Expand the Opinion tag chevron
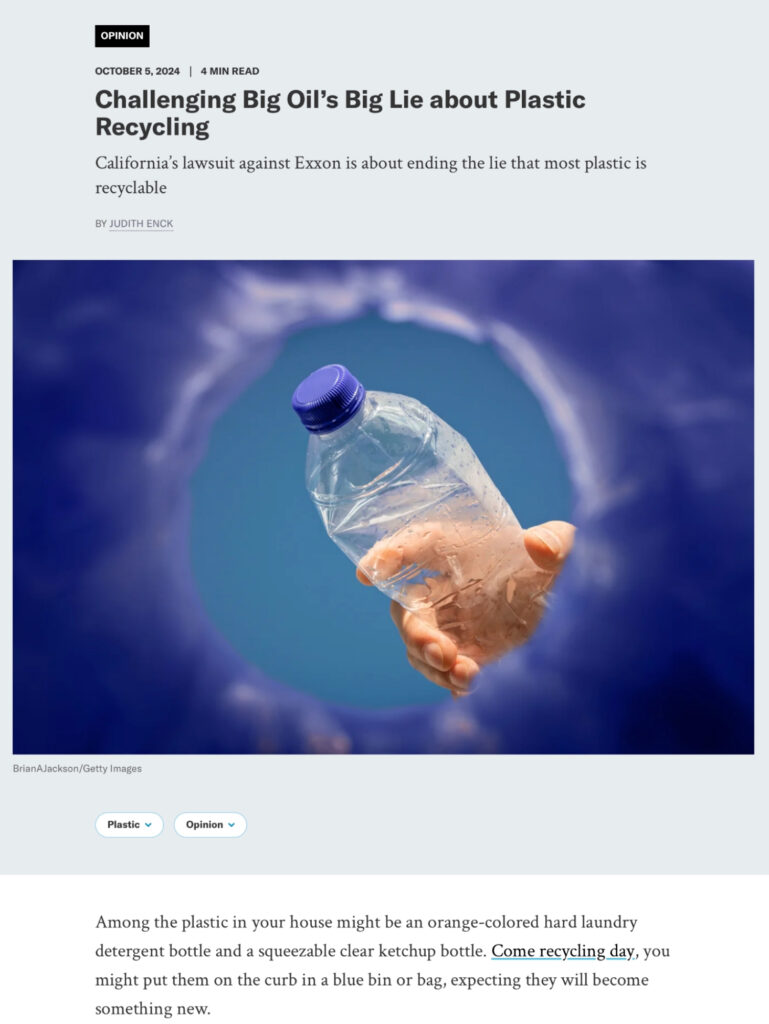 [231, 825]
